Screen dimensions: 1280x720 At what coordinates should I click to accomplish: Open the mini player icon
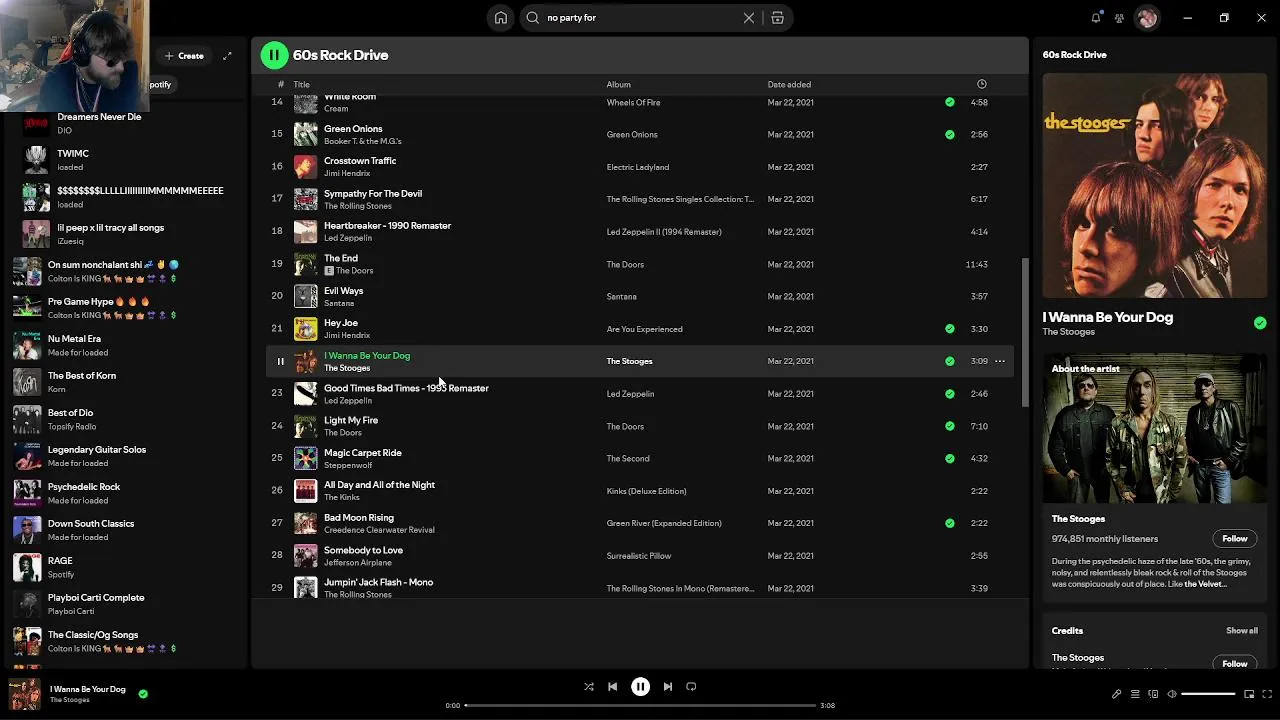[1249, 694]
